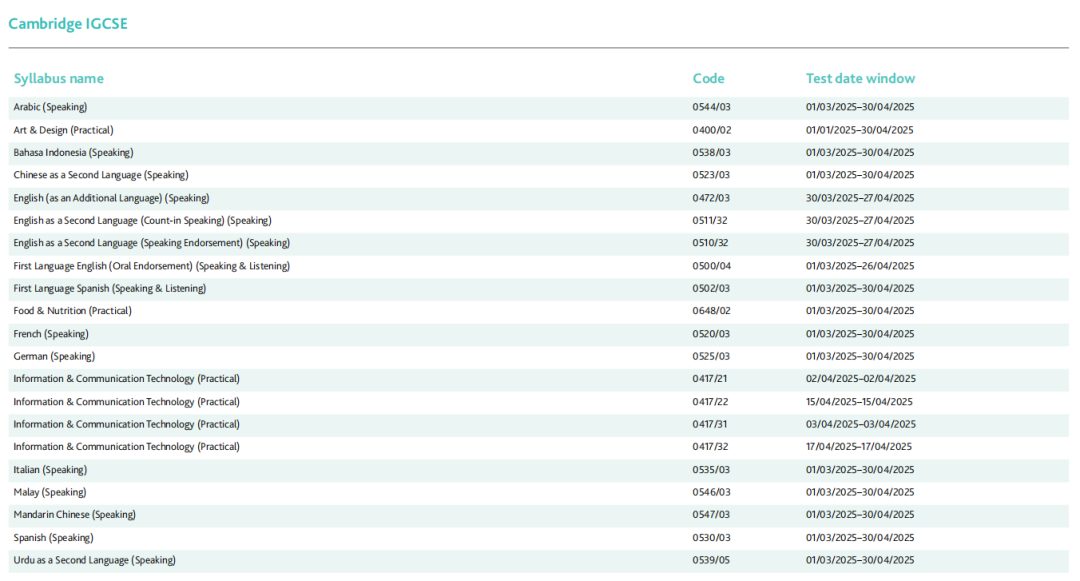Select ICT practical code 0417/32
The height and width of the screenshot is (581, 1080).
pyautogui.click(x=710, y=447)
